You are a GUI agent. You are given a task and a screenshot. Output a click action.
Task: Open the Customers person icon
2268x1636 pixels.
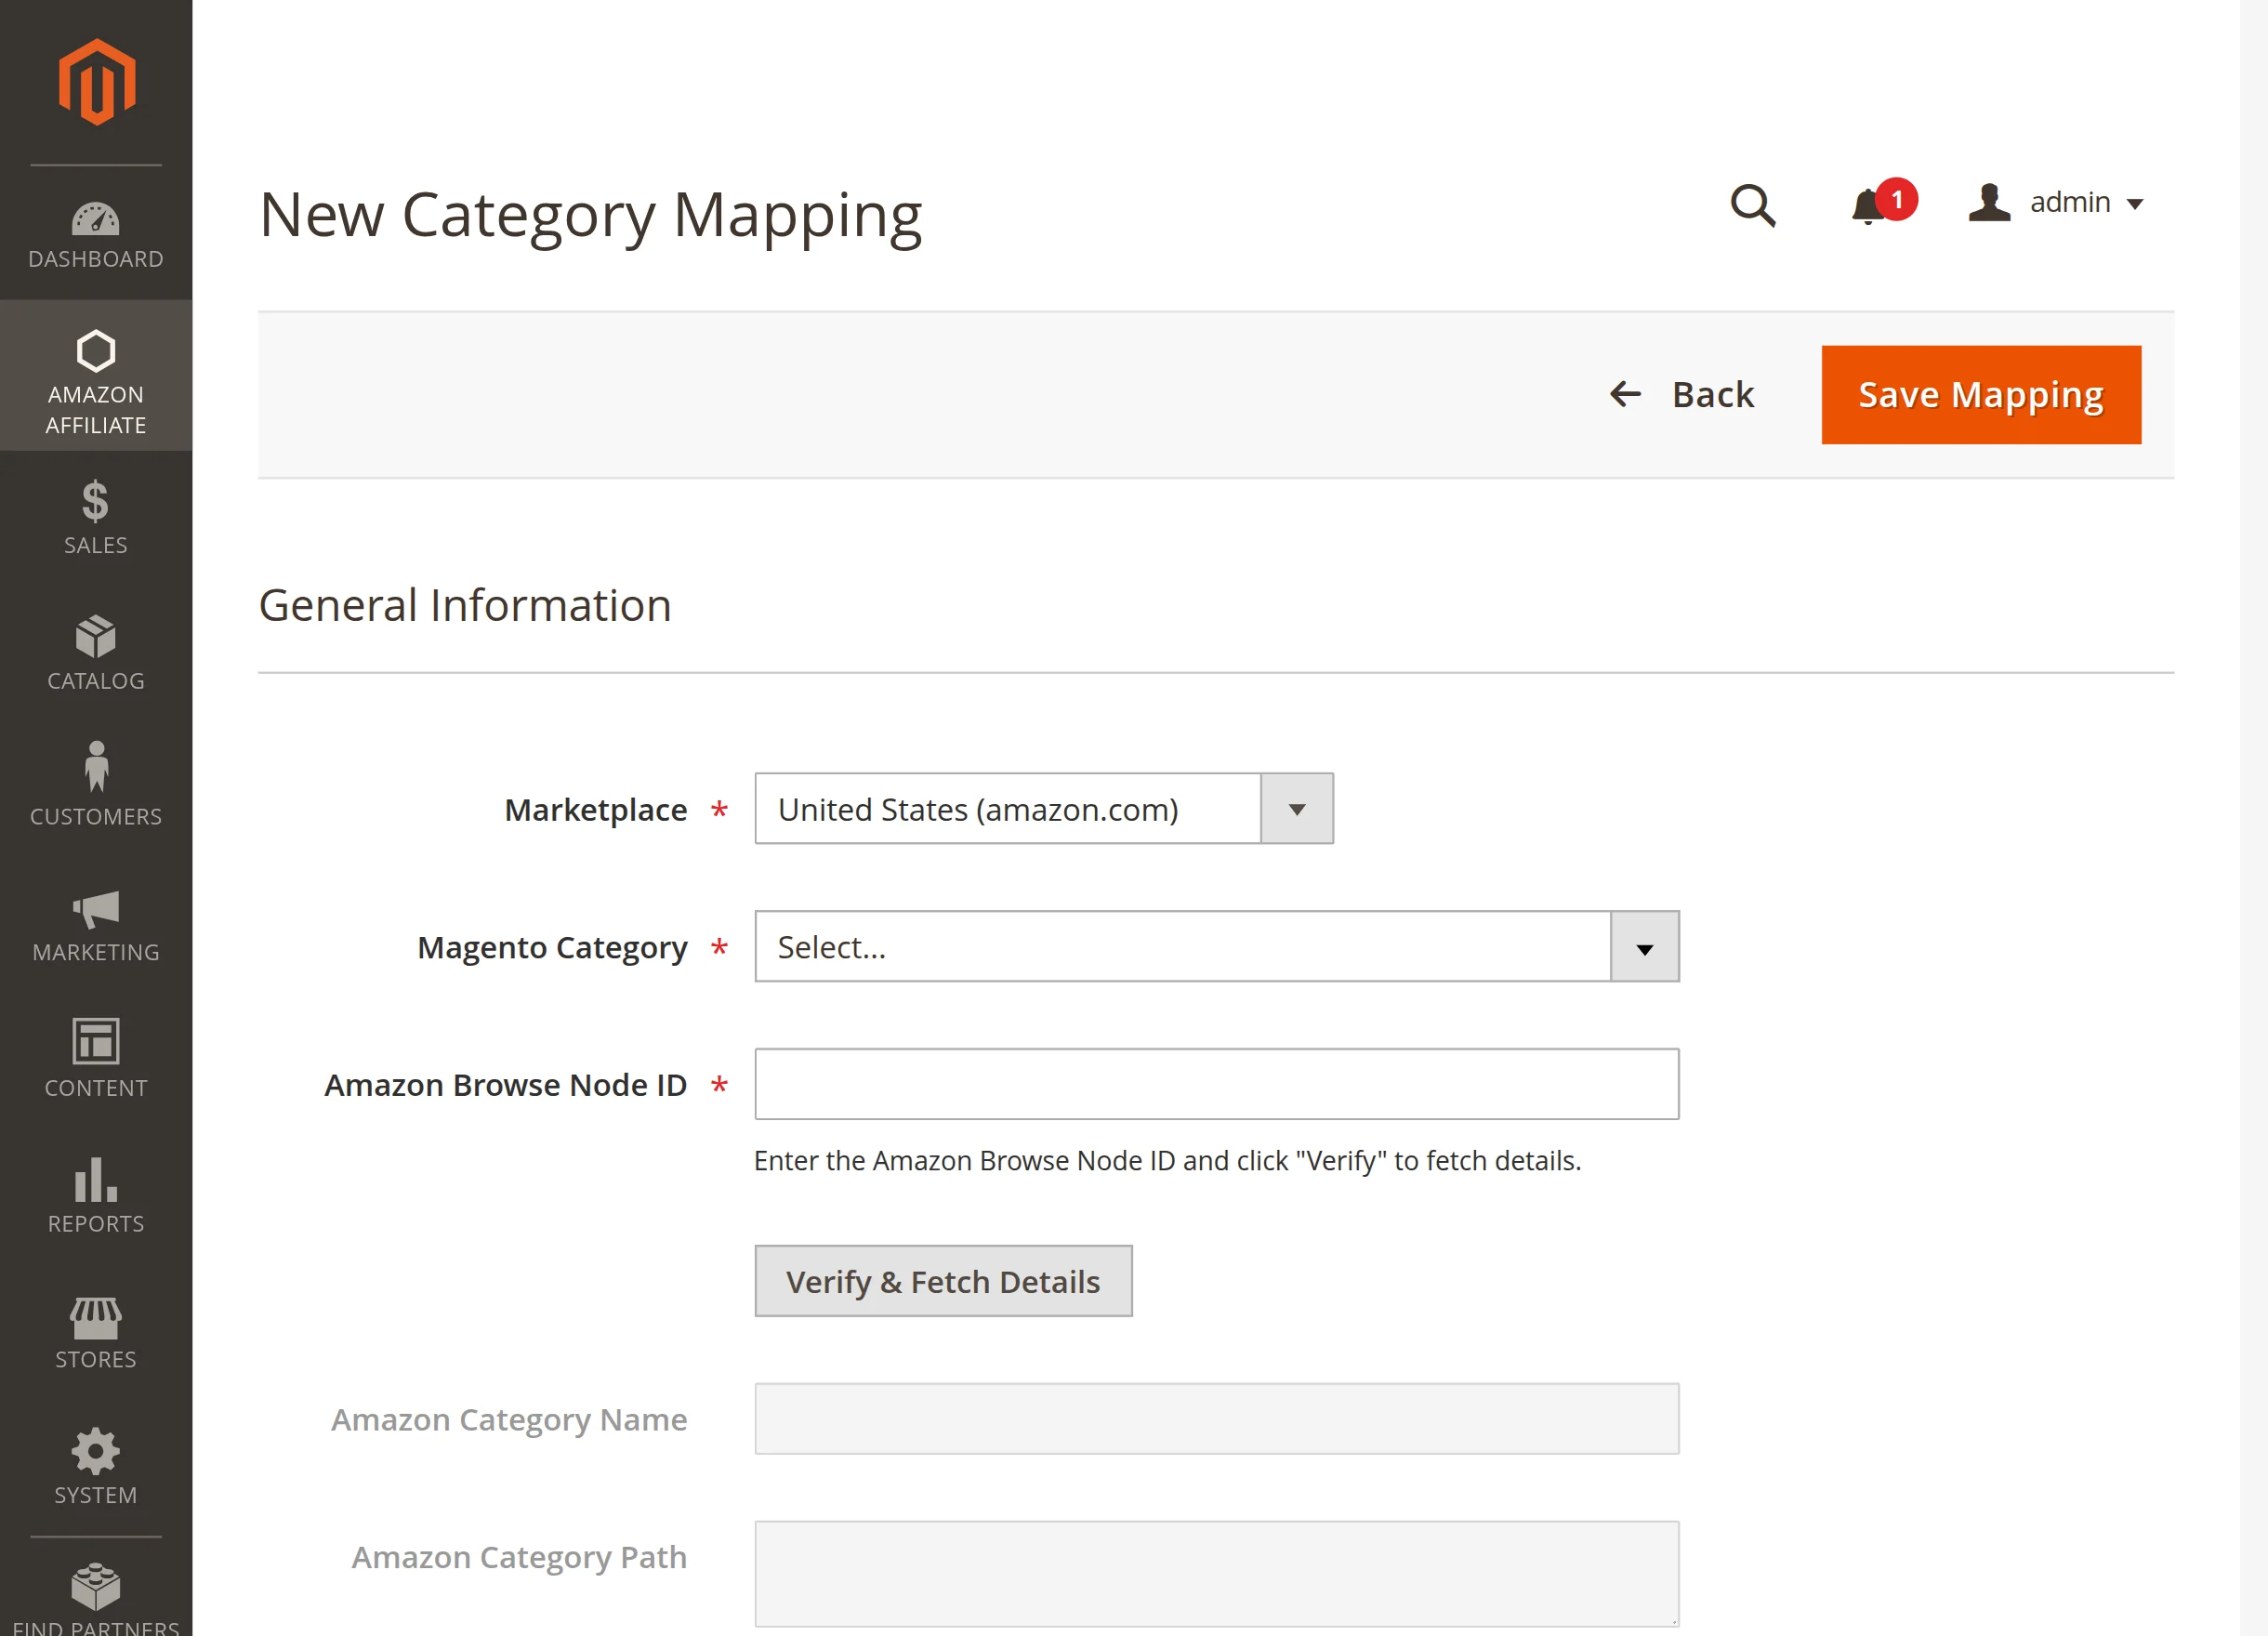coord(96,767)
